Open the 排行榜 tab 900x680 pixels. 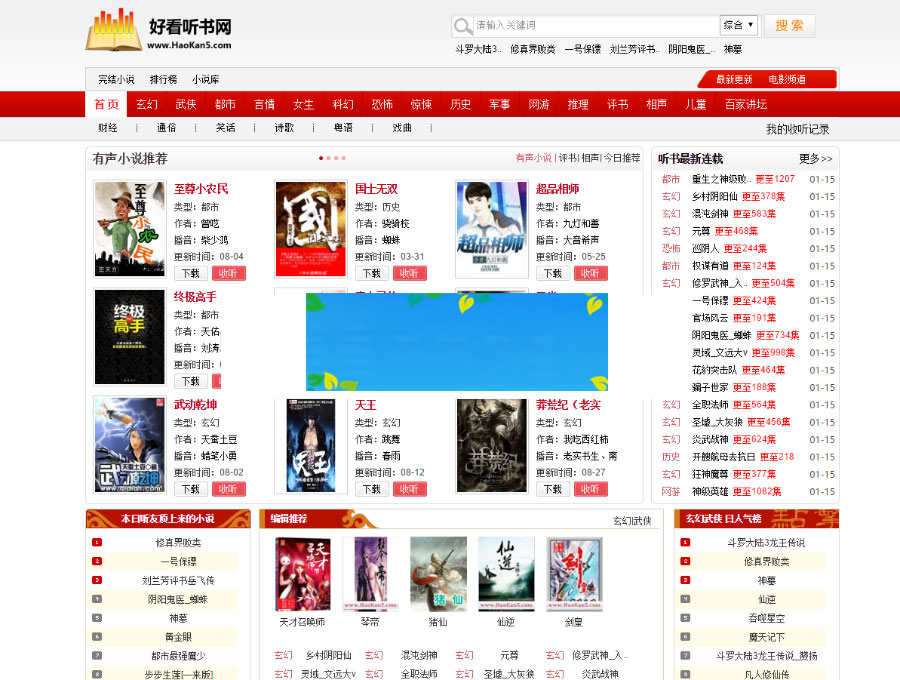click(x=163, y=79)
